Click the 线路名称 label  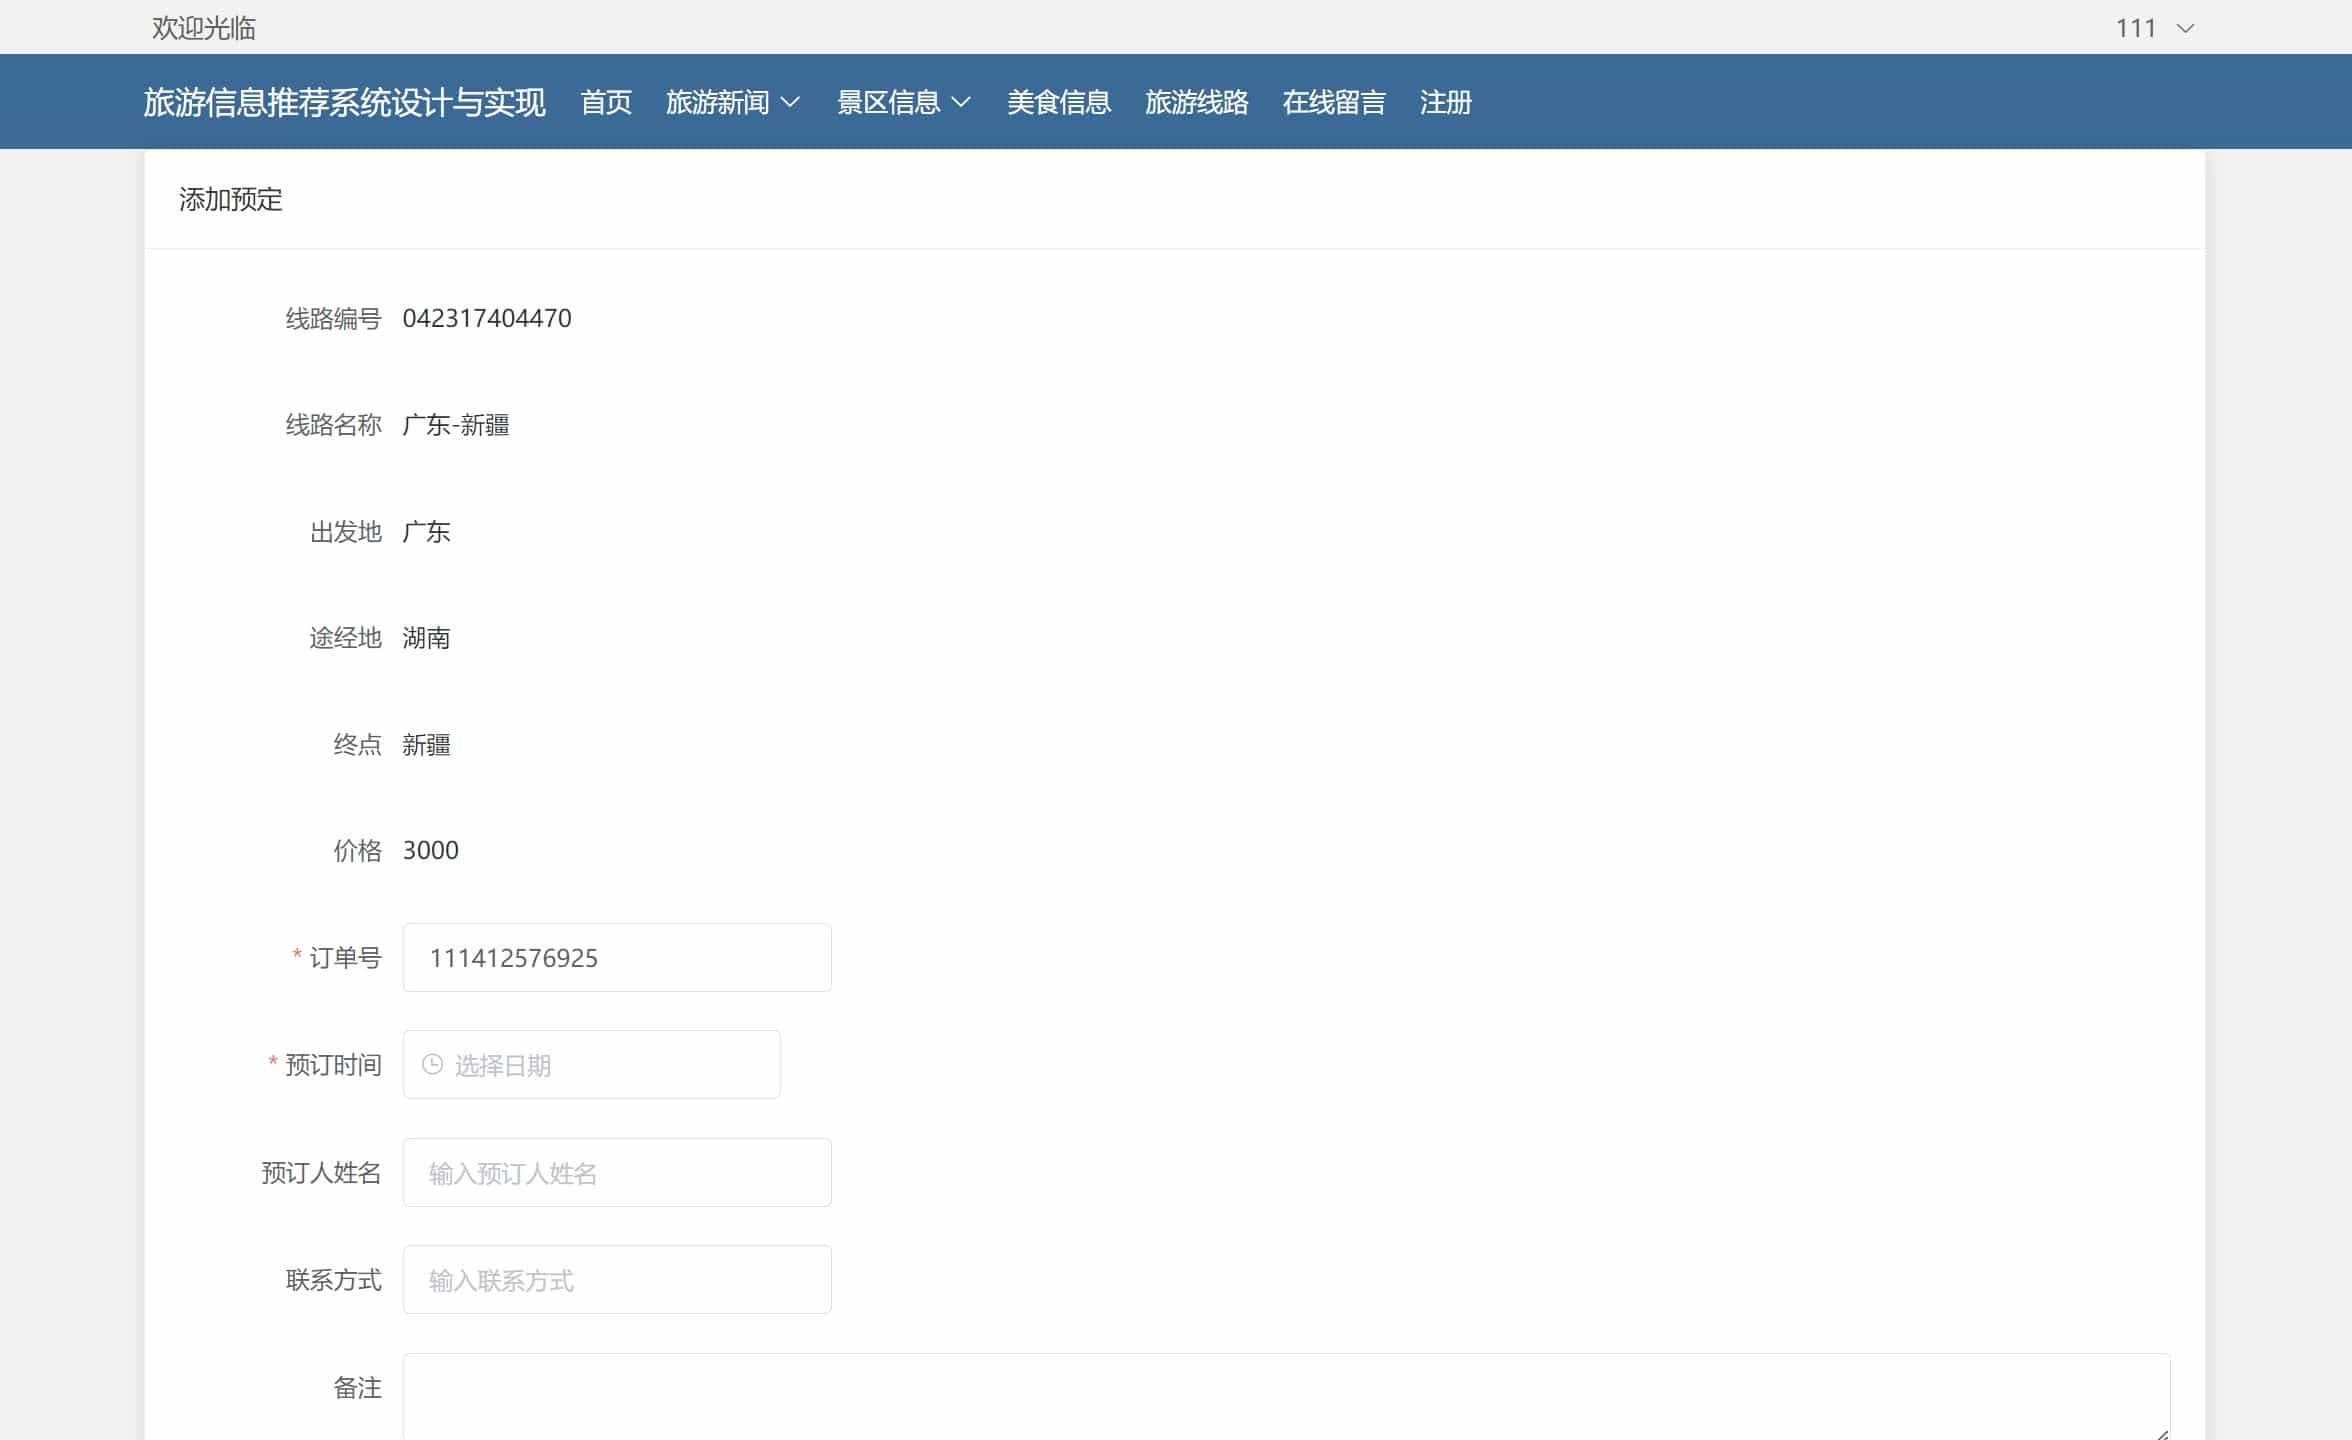point(334,425)
